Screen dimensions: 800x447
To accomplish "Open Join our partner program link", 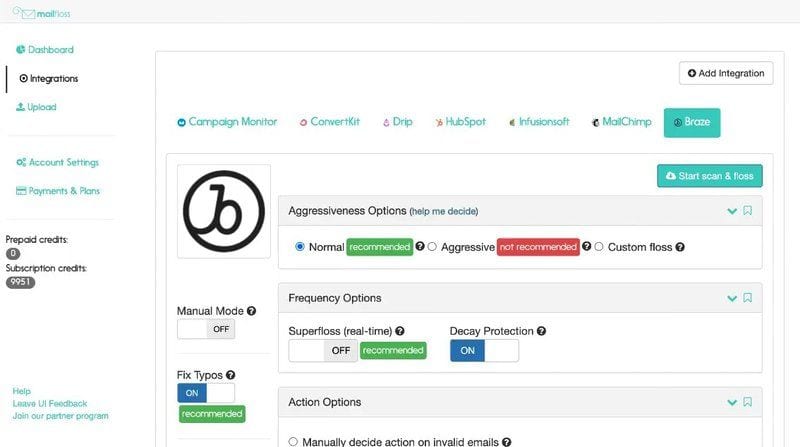I will click(61, 415).
